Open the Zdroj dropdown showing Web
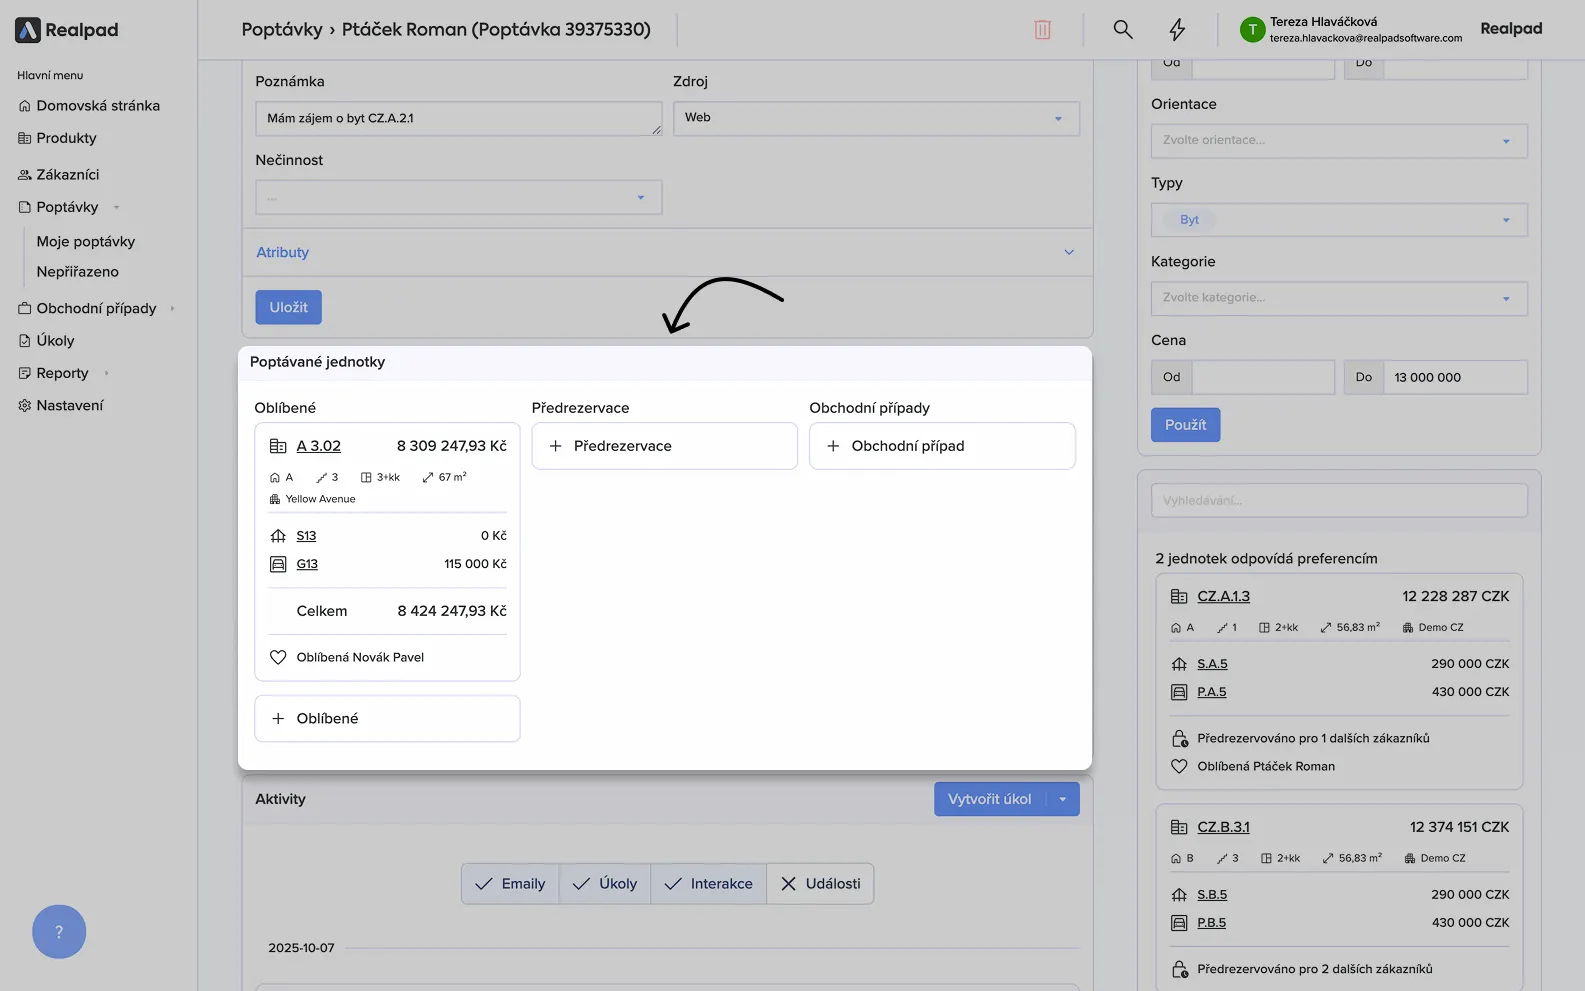 (875, 118)
